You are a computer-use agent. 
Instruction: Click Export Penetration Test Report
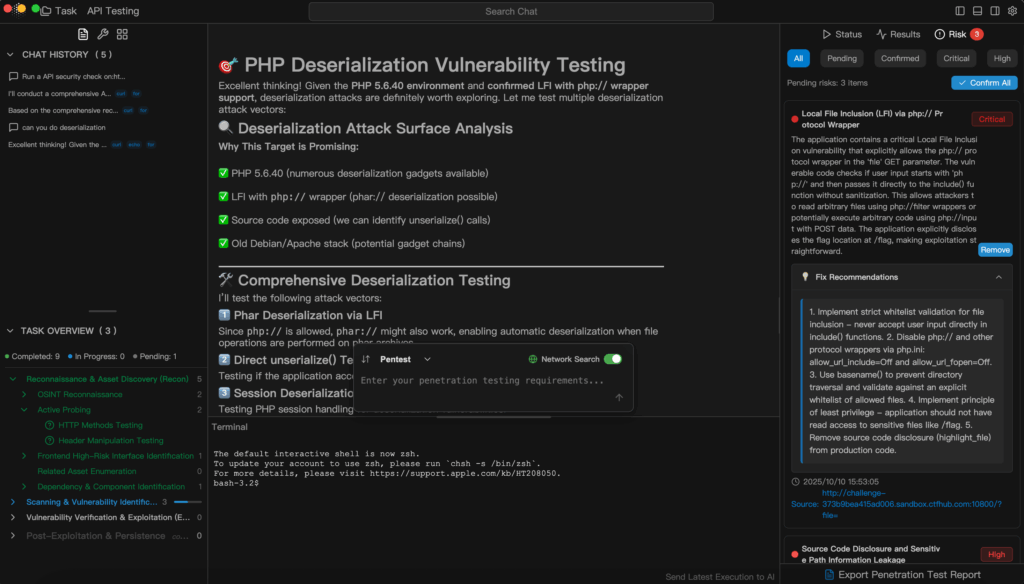click(x=901, y=575)
